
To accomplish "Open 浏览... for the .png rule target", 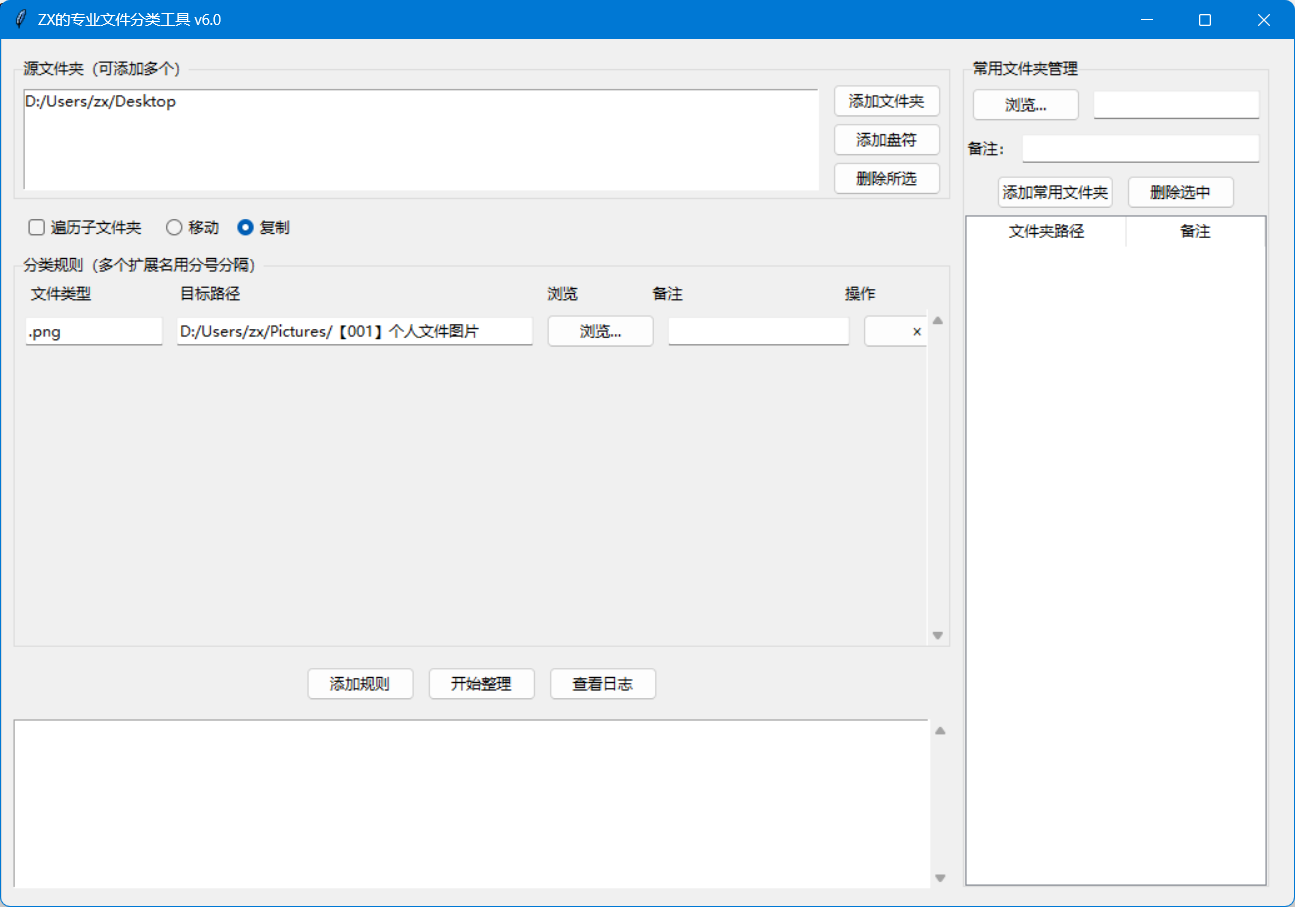I will pos(600,332).
